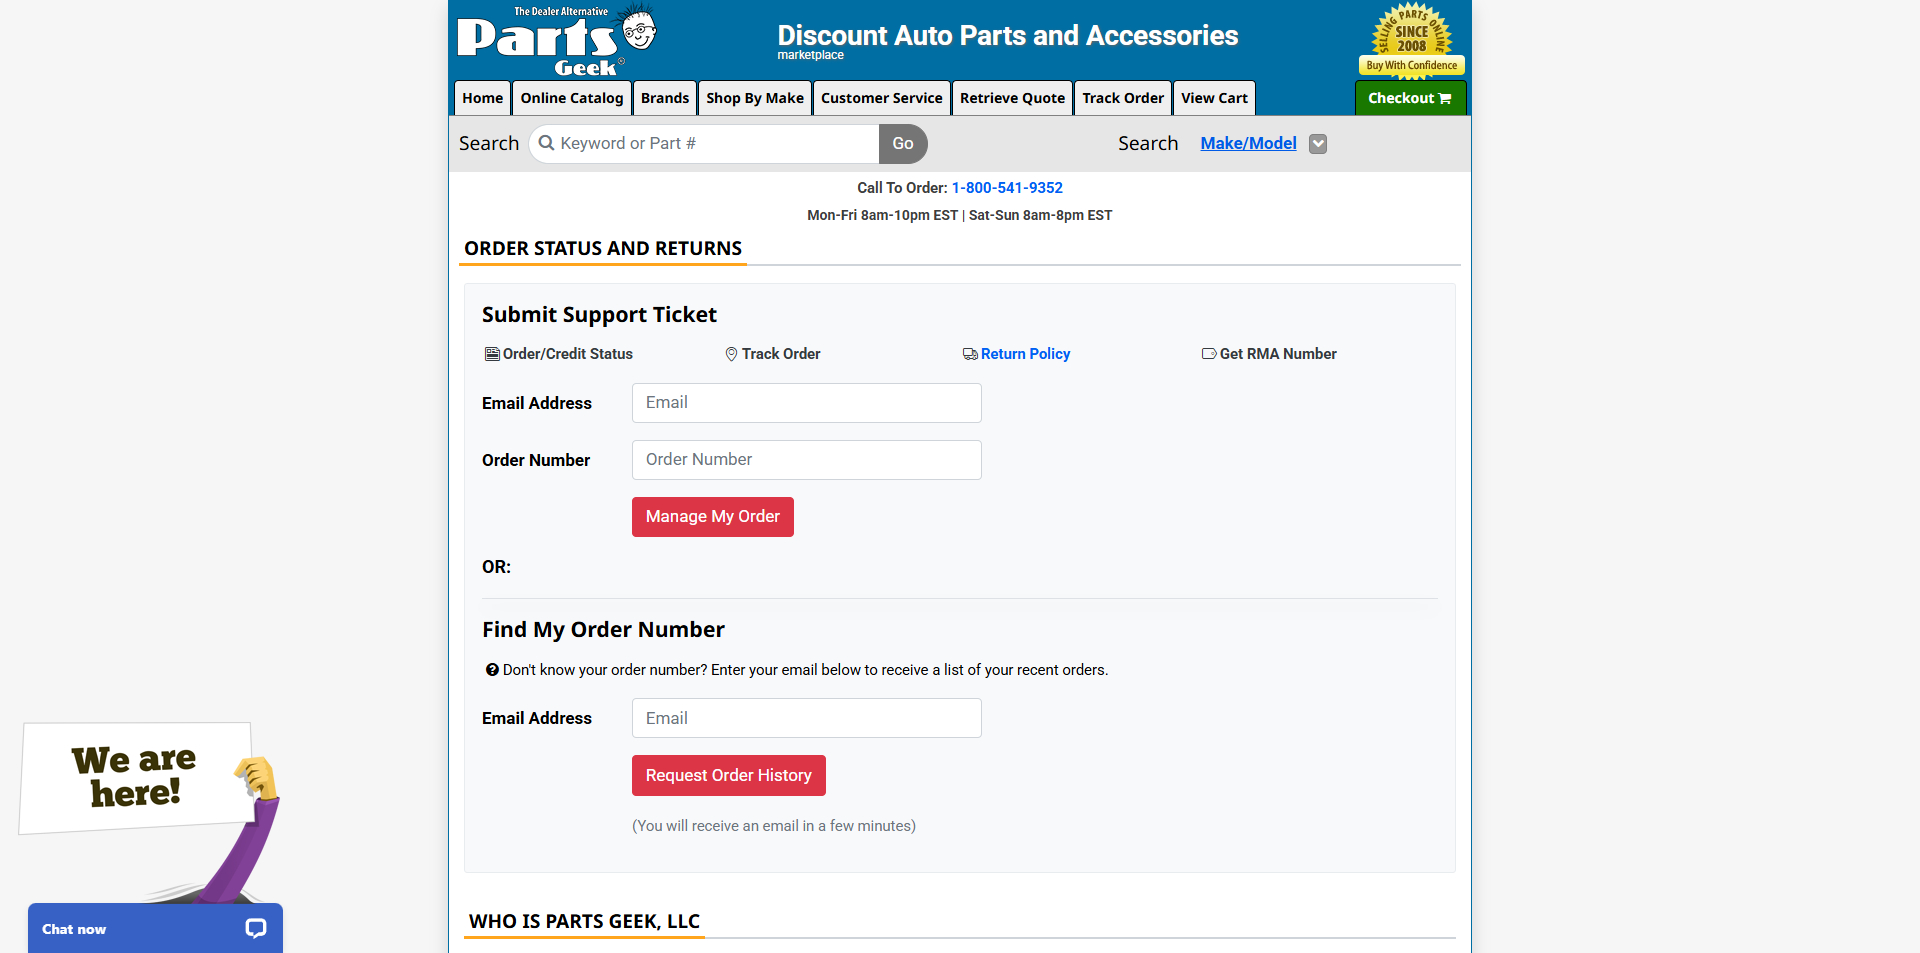
Task: Click the WHO IS PARTS GEEK, LLC heading
Action: 584,921
